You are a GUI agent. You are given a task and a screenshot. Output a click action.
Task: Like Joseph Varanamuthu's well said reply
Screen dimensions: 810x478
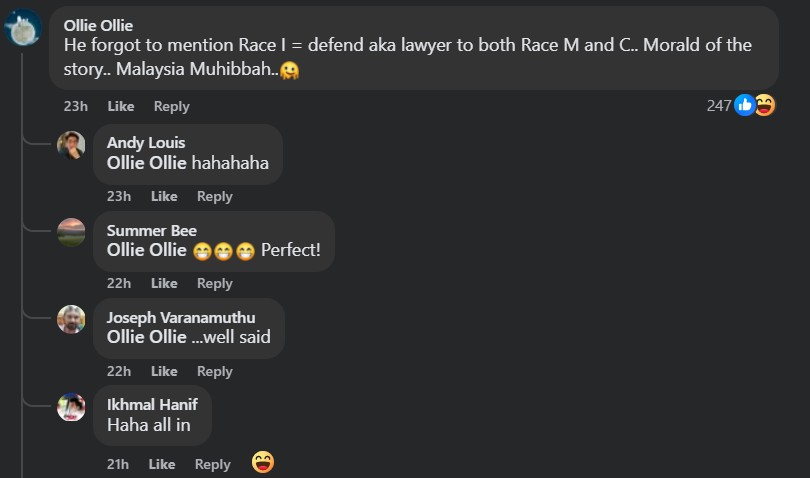(x=164, y=372)
